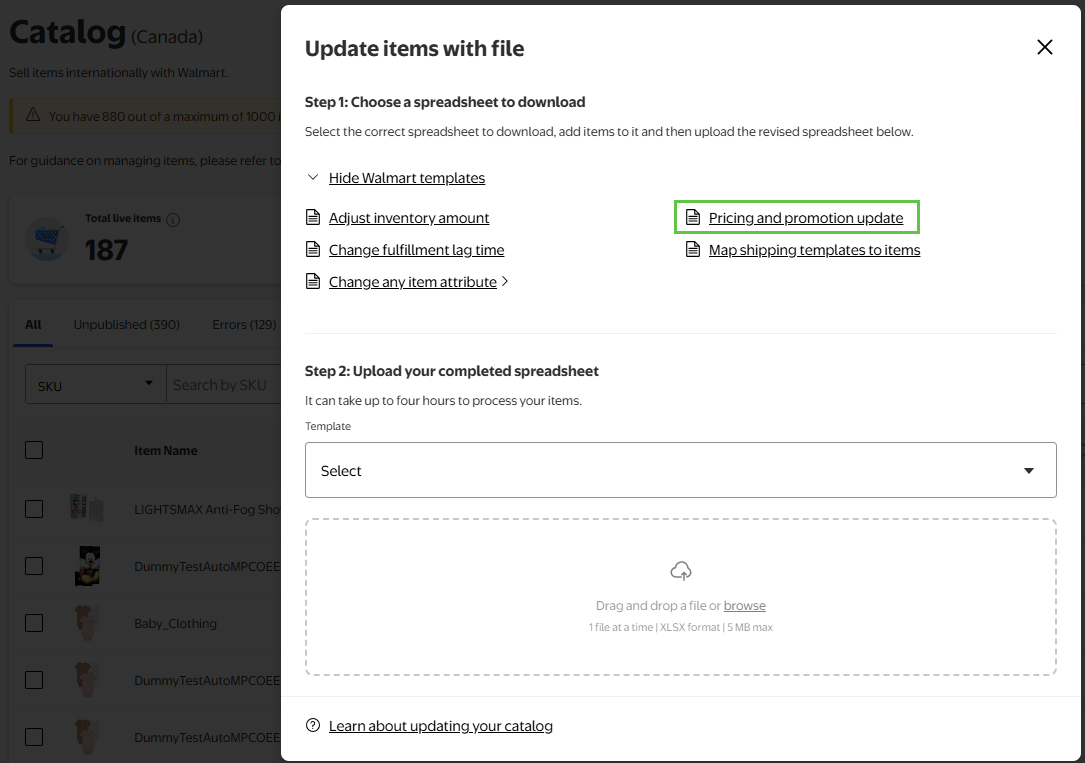Switch to the Unpublished (390) tab
1085x763 pixels.
click(x=126, y=325)
